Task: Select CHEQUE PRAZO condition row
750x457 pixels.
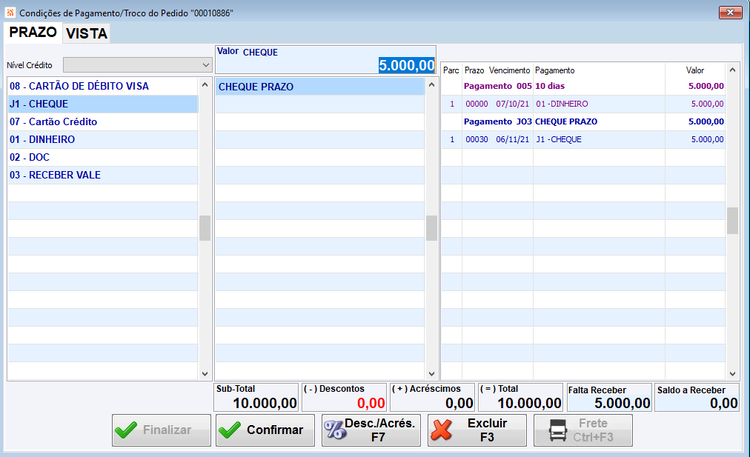Action: [320, 87]
